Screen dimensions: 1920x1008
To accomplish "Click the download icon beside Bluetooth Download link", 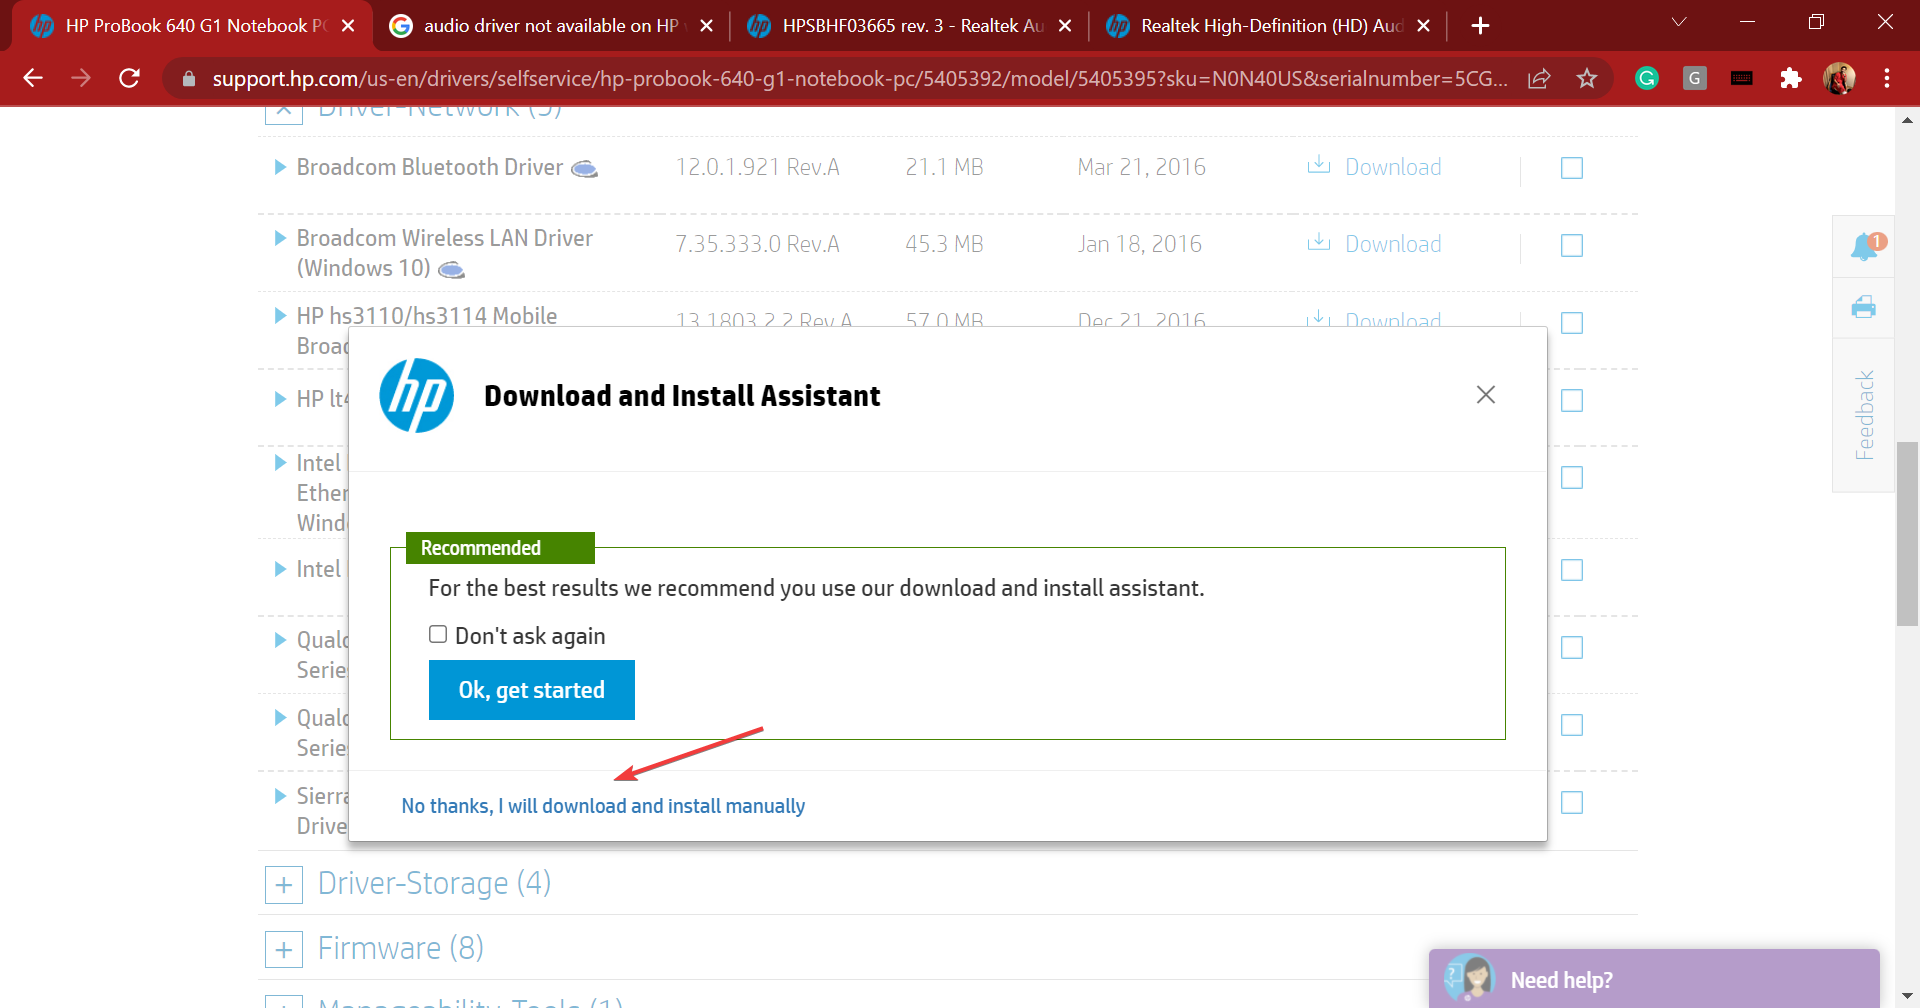I will pos(1319,165).
